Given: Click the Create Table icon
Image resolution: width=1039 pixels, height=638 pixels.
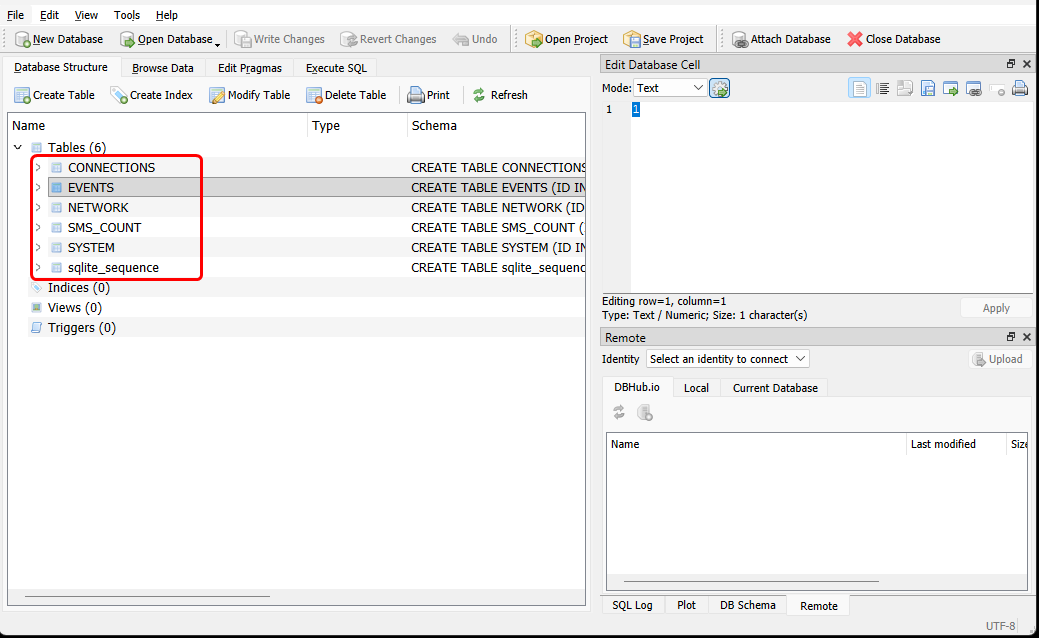Looking at the screenshot, I should [x=22, y=95].
